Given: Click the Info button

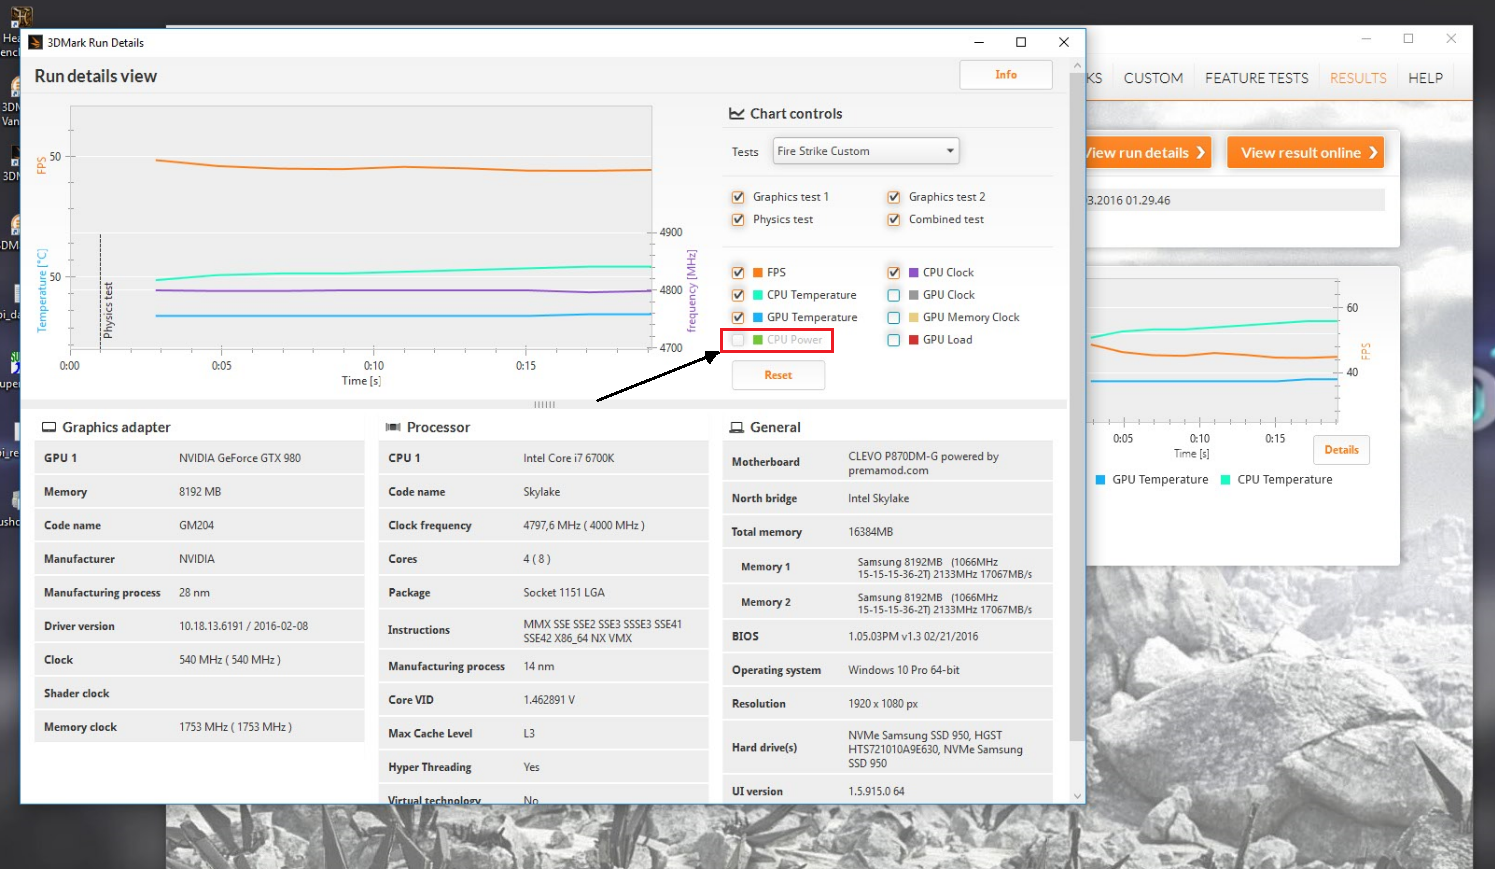Looking at the screenshot, I should tap(1006, 75).
